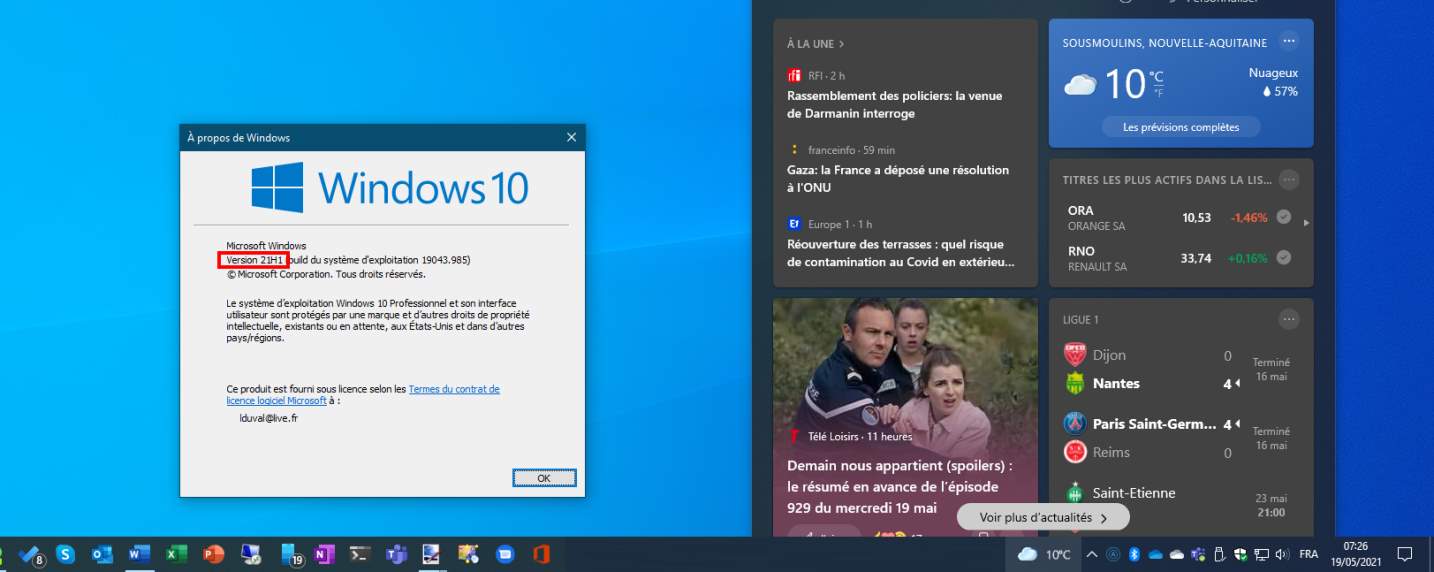
Task: Open network status tray icon
Action: pos(1262,554)
